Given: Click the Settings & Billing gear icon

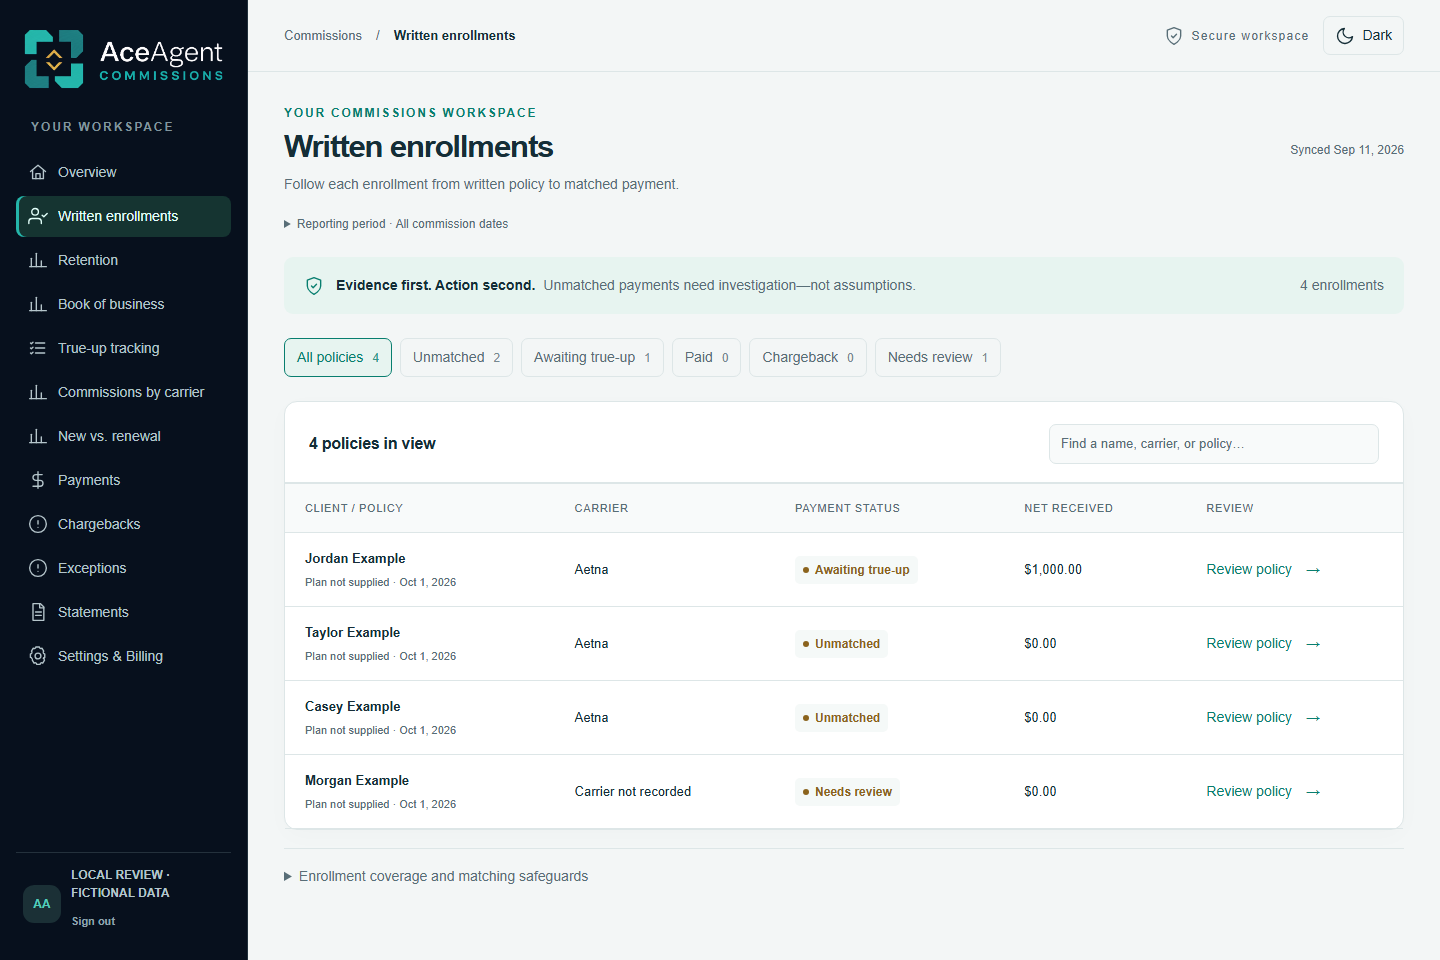Looking at the screenshot, I should coord(38,656).
